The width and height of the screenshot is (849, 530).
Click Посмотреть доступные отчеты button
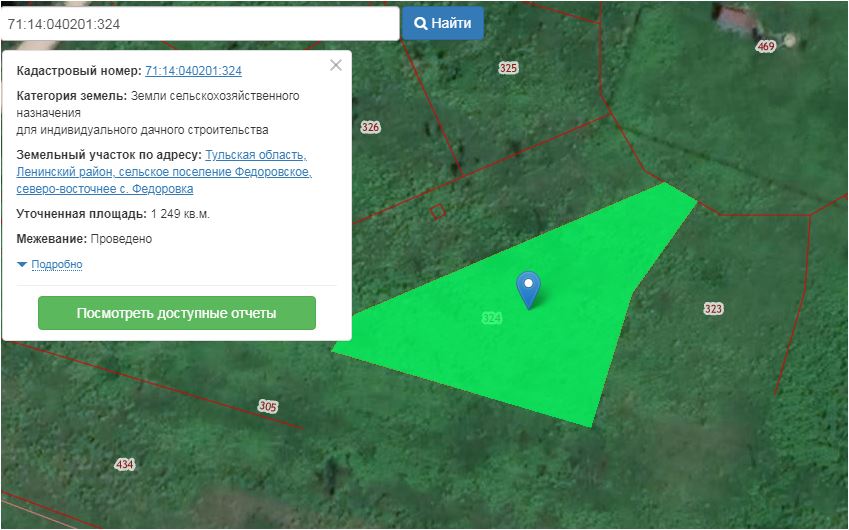coord(176,313)
